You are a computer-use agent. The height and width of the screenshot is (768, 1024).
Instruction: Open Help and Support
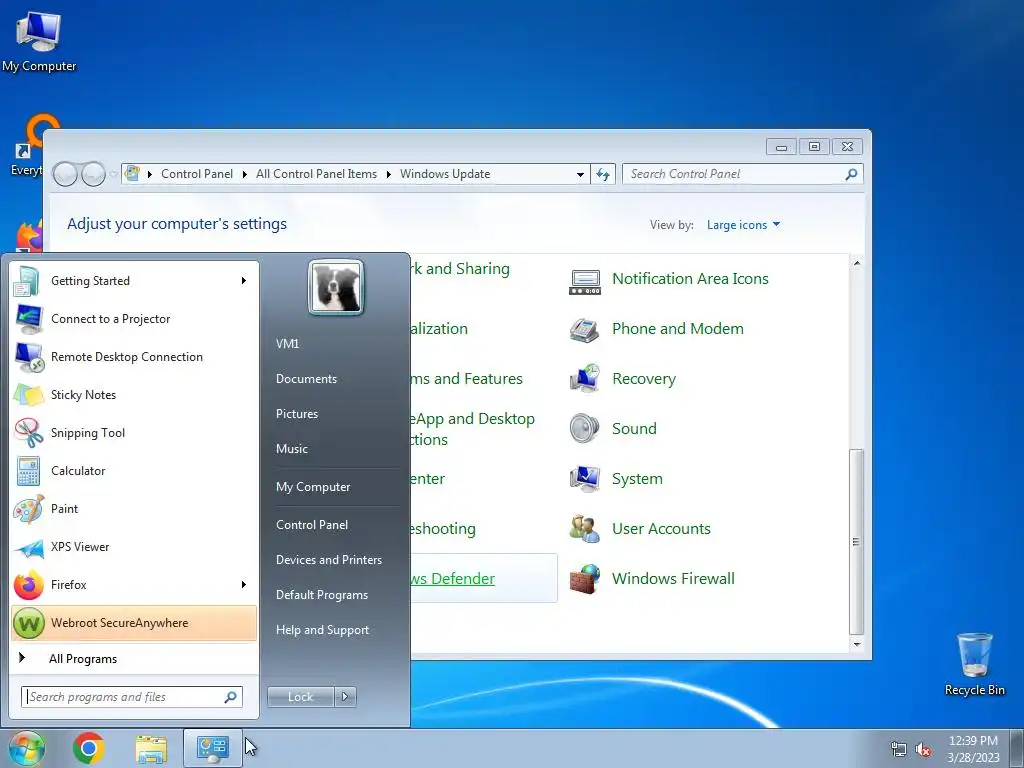pyautogui.click(x=322, y=630)
